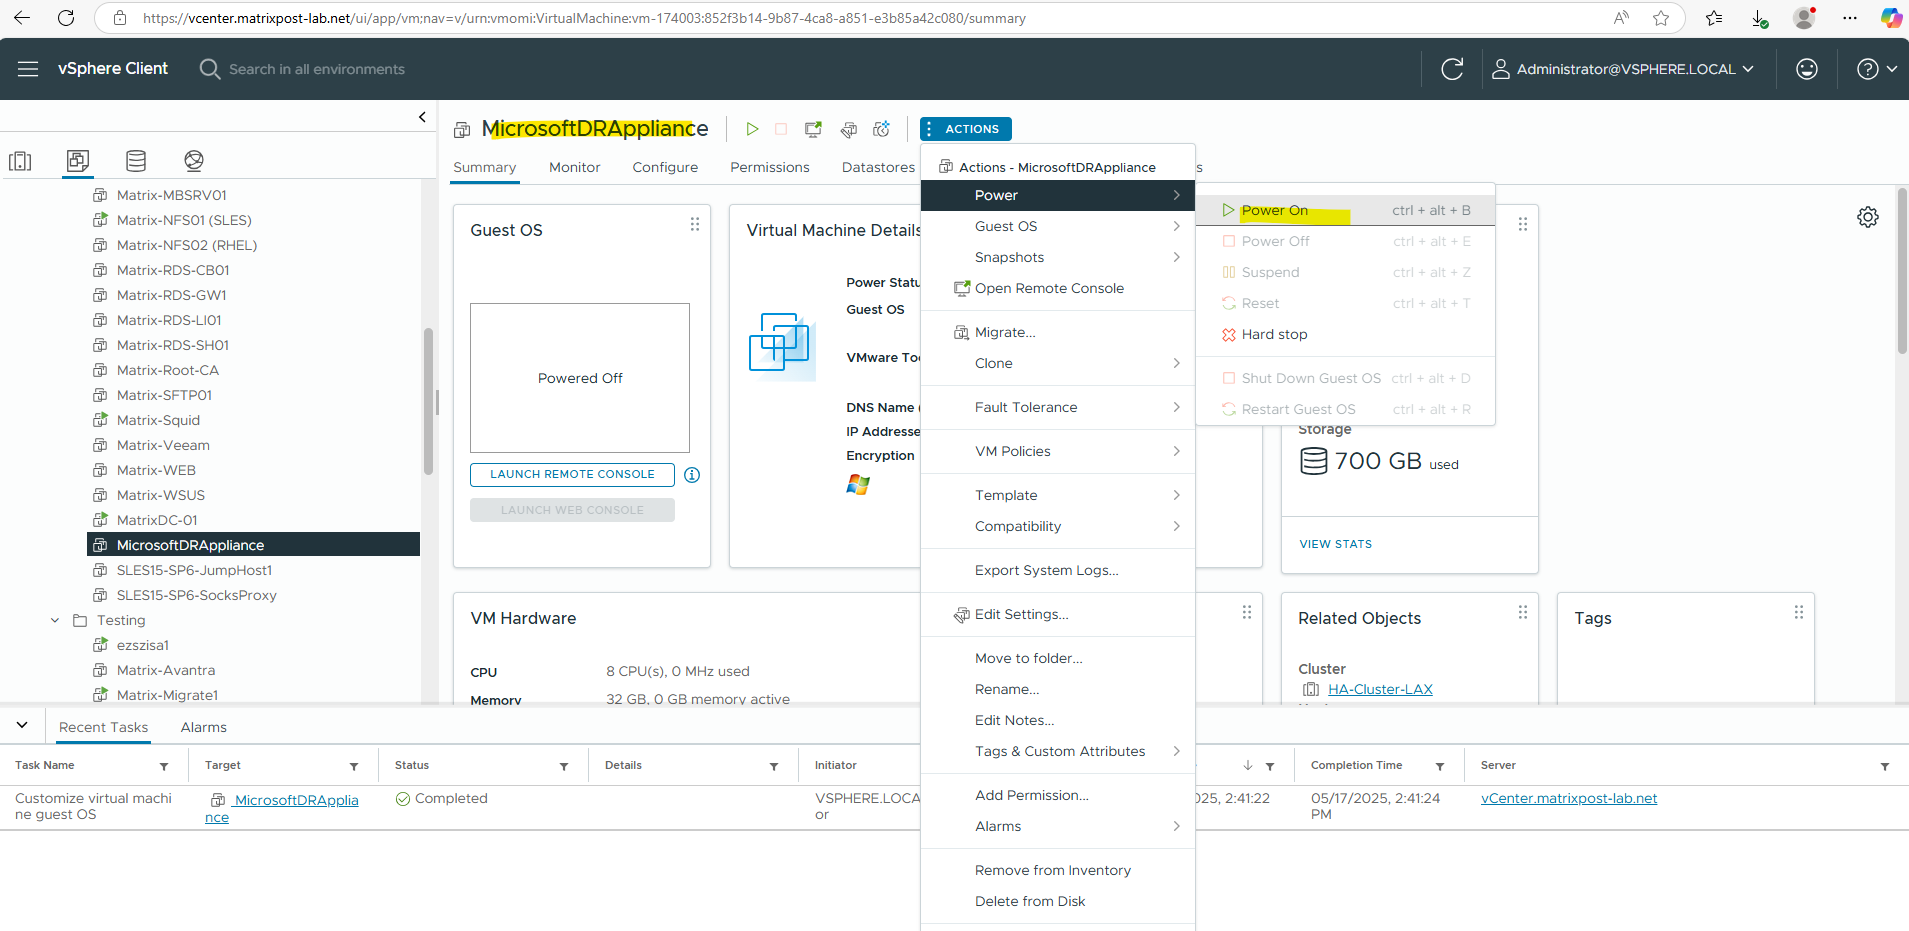Select Matrix-Veeam VM in the tree
1909x931 pixels.
(163, 445)
